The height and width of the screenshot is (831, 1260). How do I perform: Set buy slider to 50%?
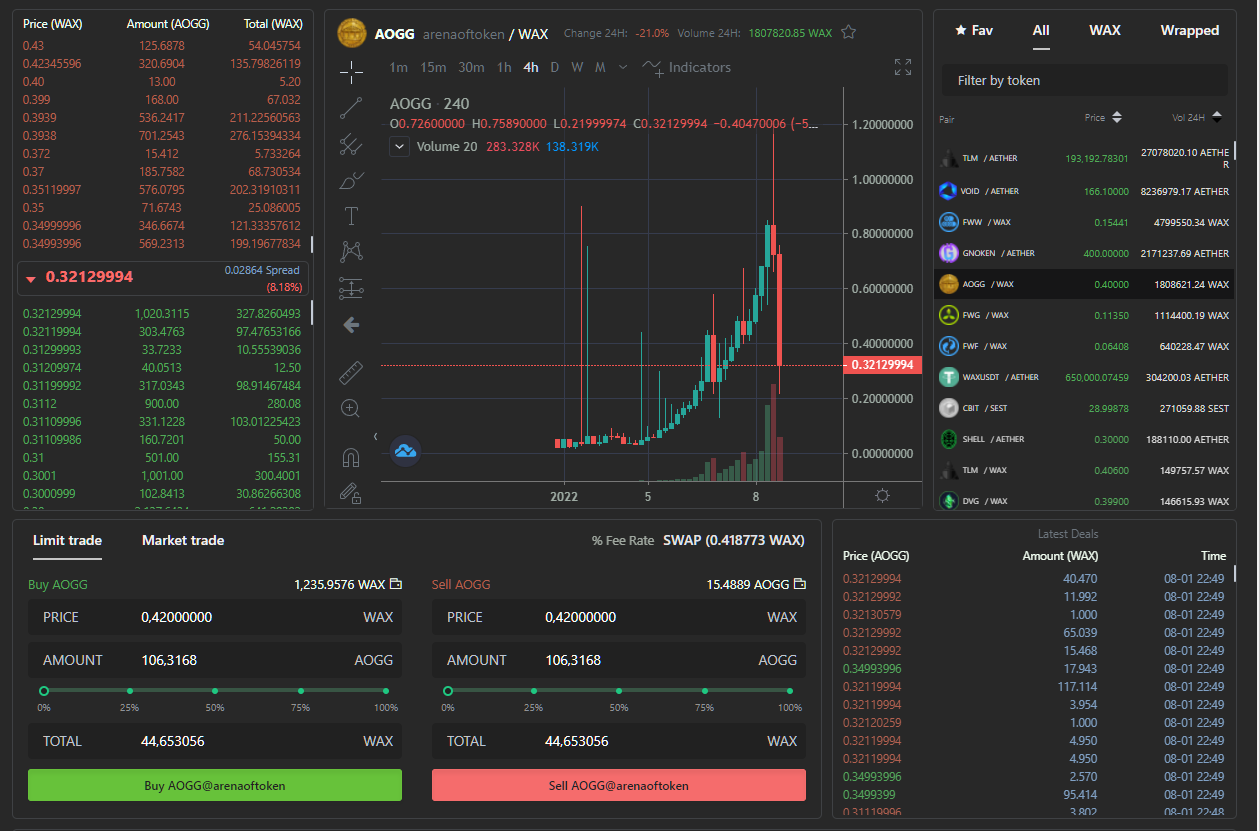pyautogui.click(x=215, y=690)
